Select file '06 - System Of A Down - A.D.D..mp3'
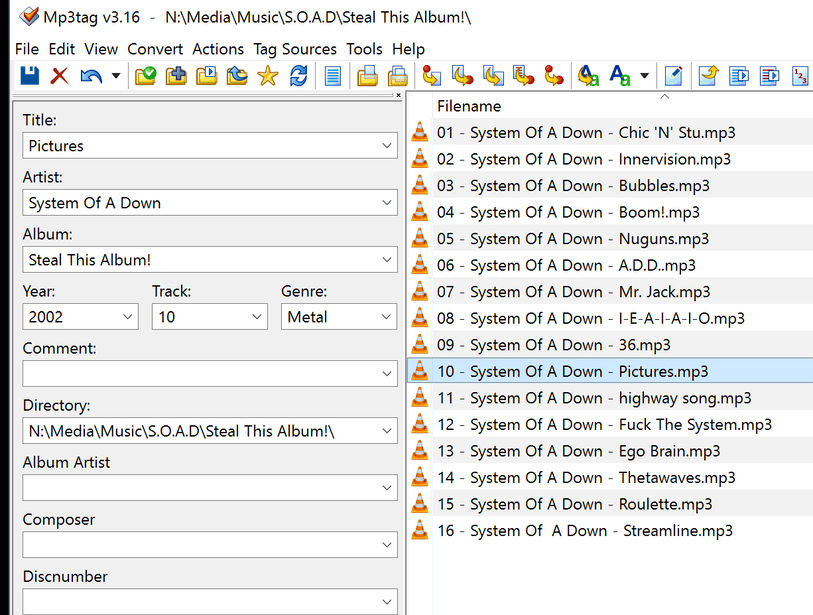 pyautogui.click(x=566, y=265)
